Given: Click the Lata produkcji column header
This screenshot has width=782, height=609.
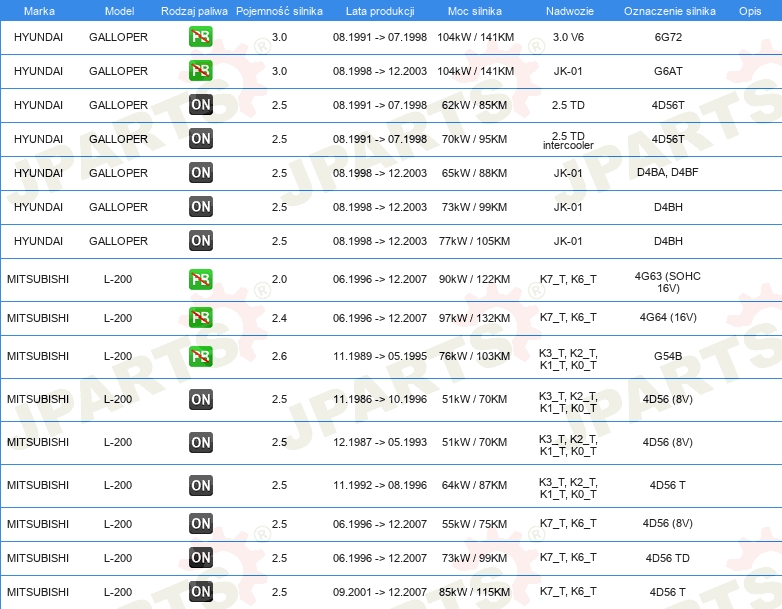Looking at the screenshot, I should pyautogui.click(x=379, y=10).
